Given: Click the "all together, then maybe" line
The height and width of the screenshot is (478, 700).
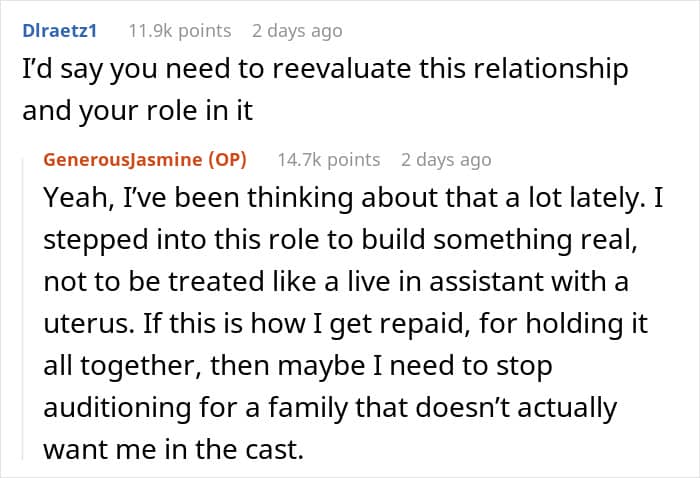Looking at the screenshot, I should tap(298, 366).
